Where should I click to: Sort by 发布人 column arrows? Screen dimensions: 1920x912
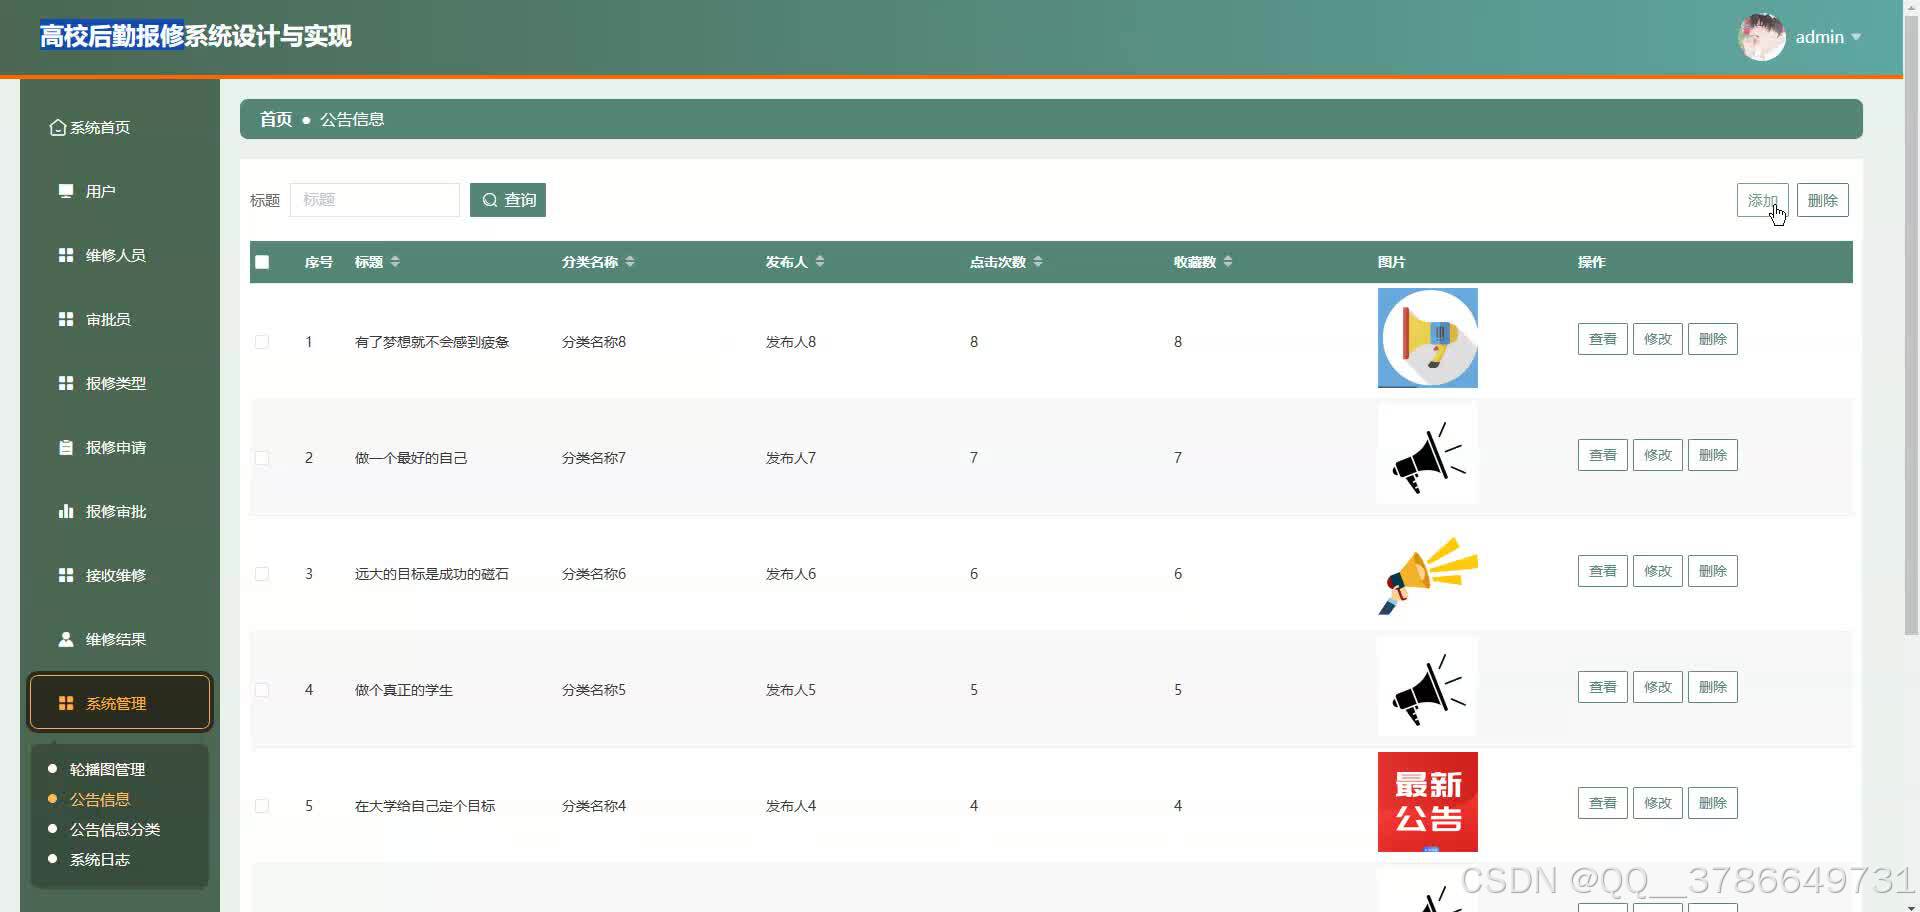click(x=820, y=261)
